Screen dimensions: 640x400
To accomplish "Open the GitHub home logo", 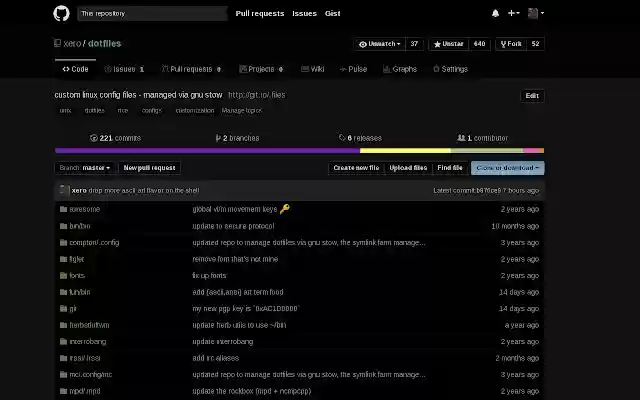I will pyautogui.click(x=61, y=13).
